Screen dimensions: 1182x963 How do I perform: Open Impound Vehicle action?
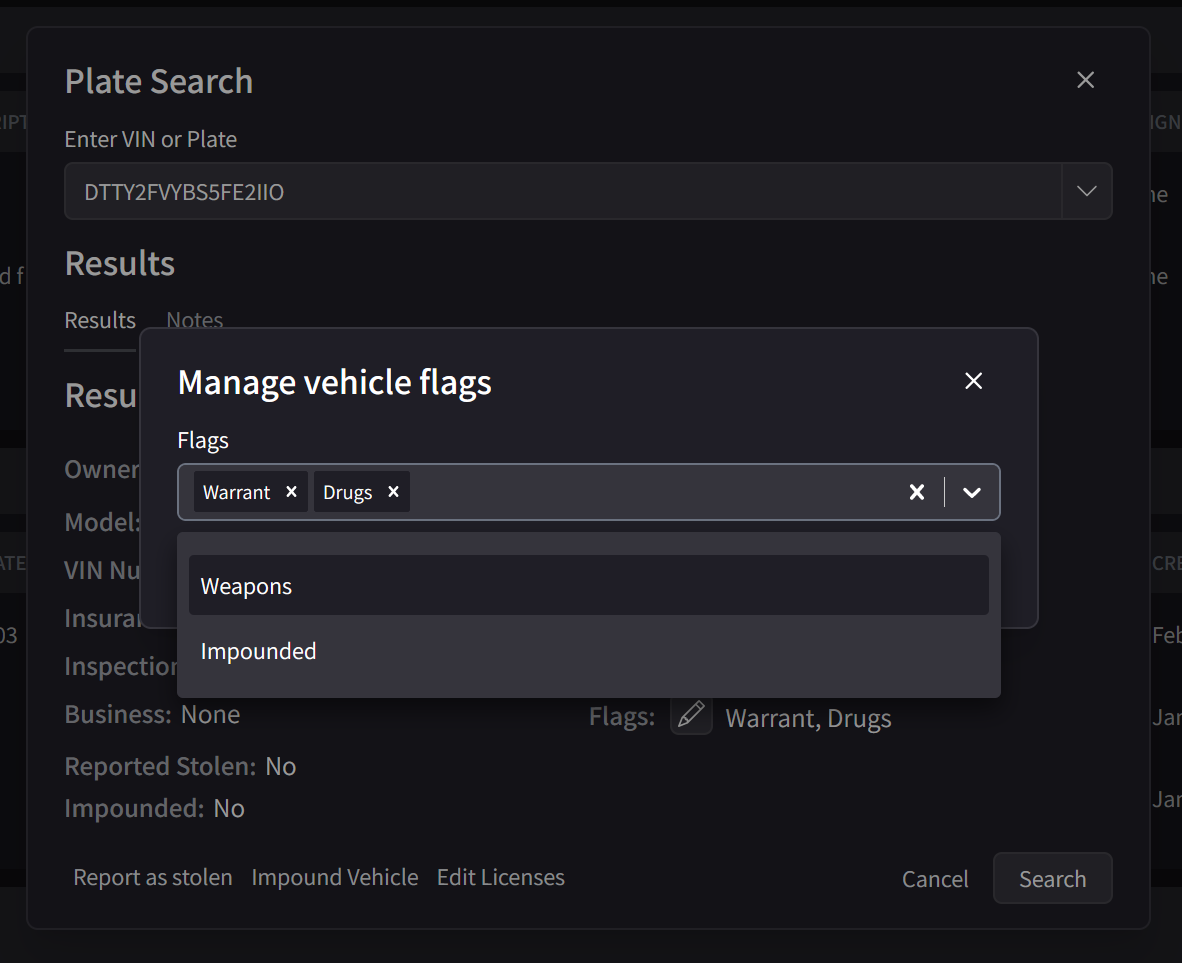click(x=335, y=877)
